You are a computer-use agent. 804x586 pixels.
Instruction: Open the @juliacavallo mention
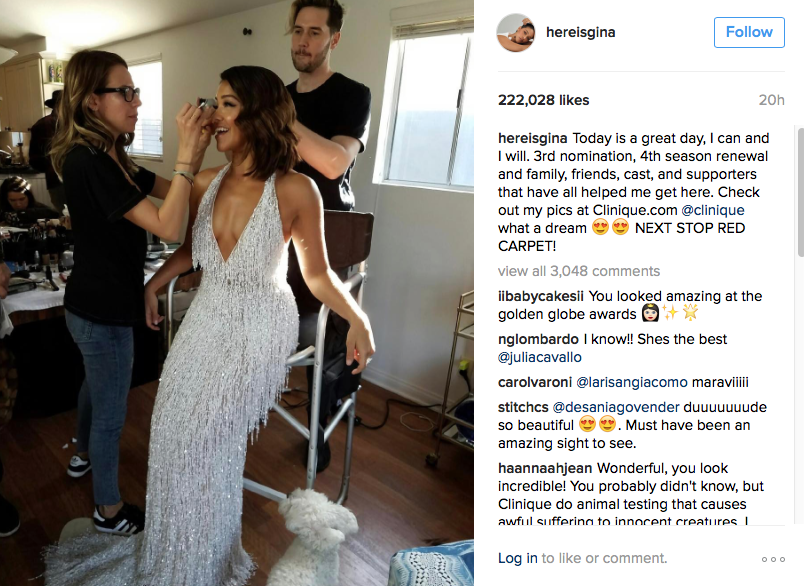540,357
